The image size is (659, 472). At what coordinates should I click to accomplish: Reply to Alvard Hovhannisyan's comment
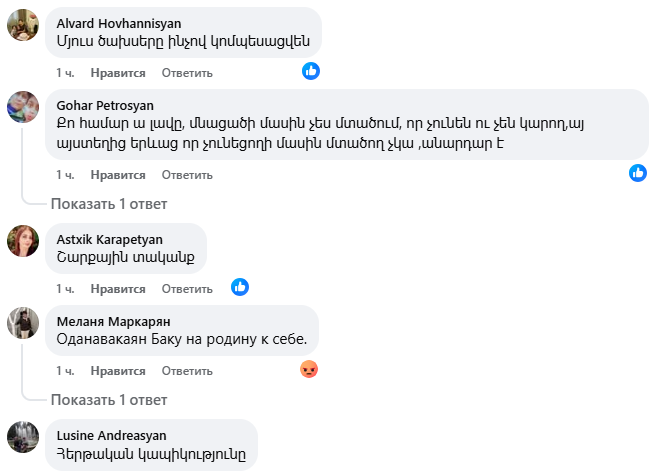coord(187,73)
